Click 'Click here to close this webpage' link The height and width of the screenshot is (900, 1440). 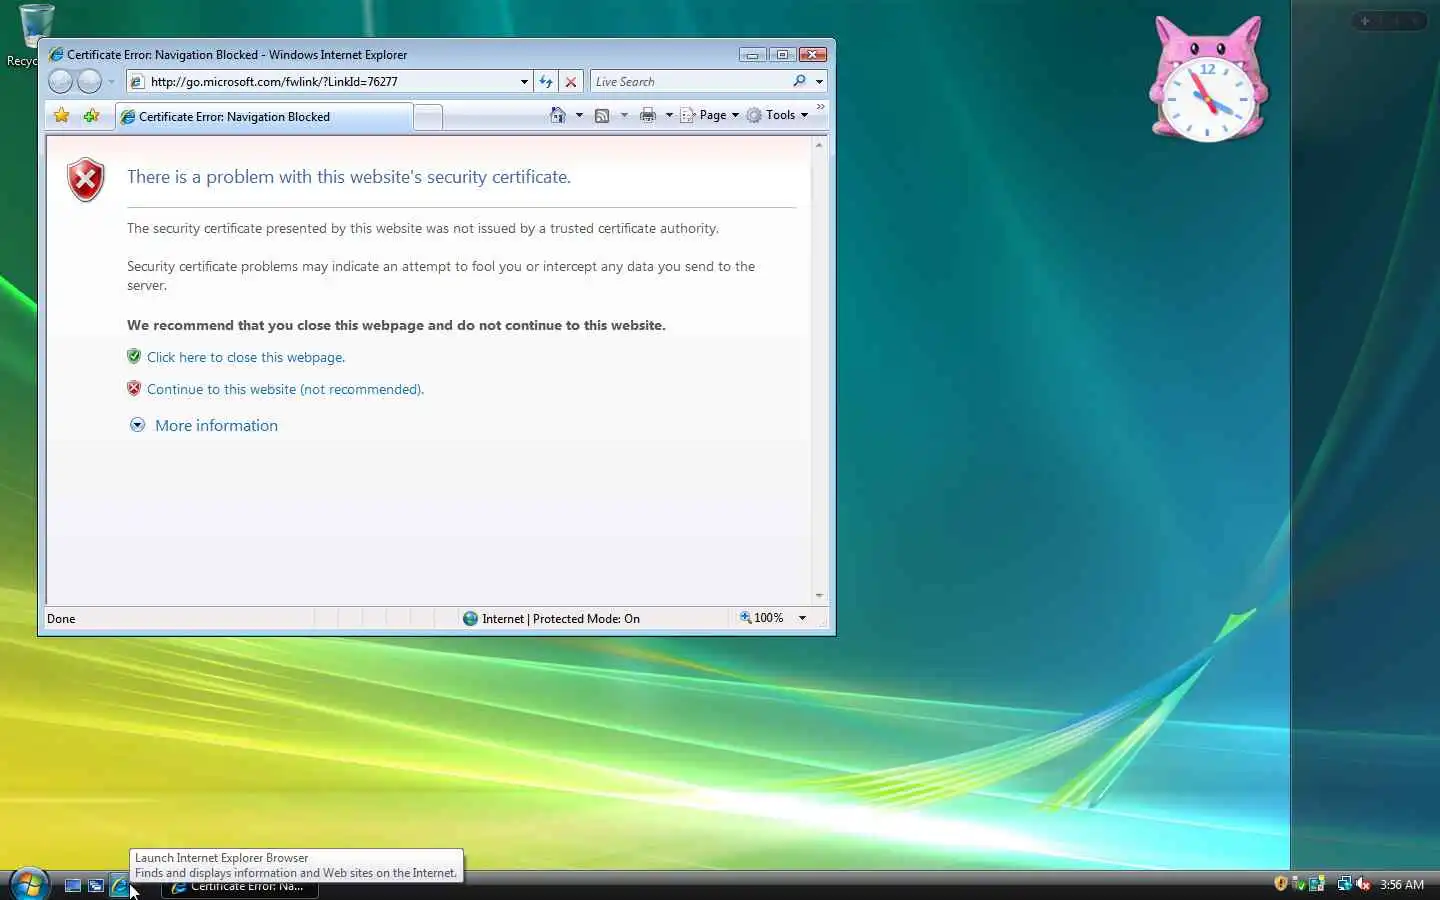(246, 357)
